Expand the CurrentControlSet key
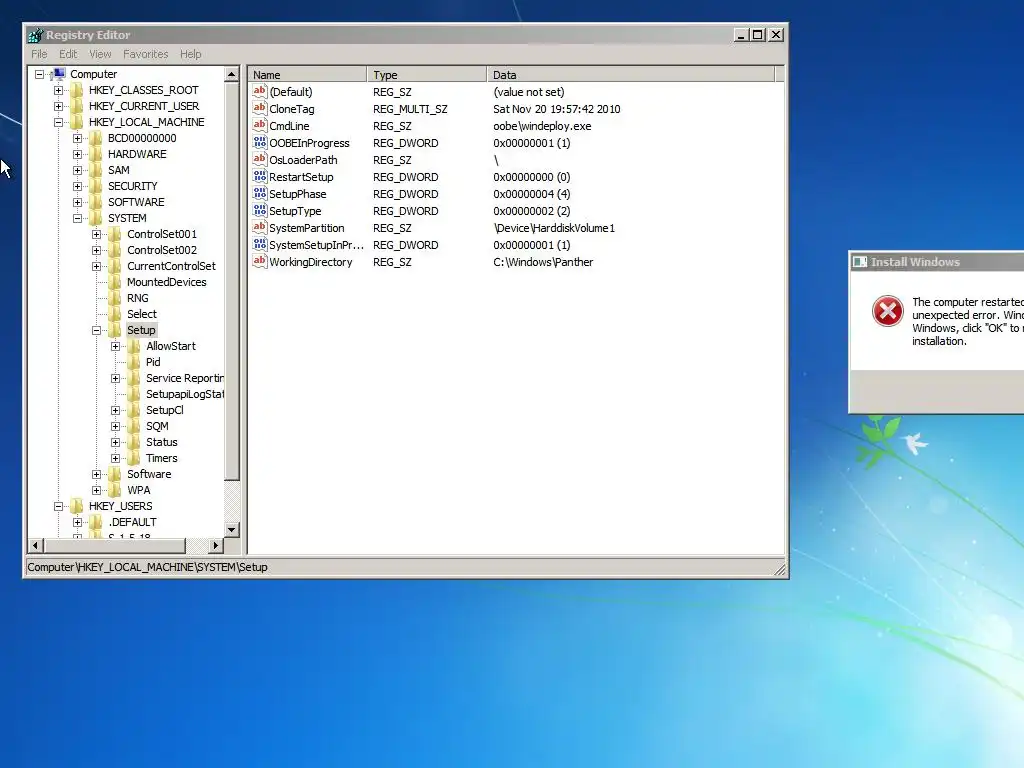 click(96, 266)
